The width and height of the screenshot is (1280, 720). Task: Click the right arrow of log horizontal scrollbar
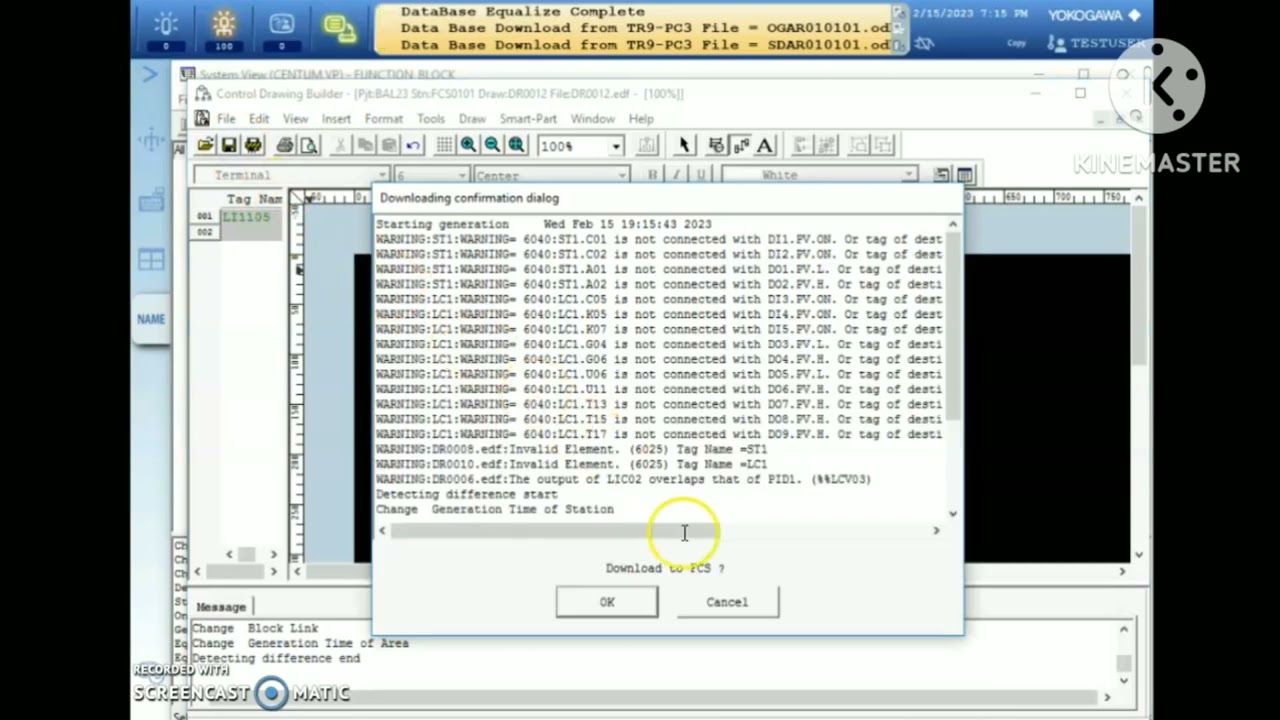936,531
